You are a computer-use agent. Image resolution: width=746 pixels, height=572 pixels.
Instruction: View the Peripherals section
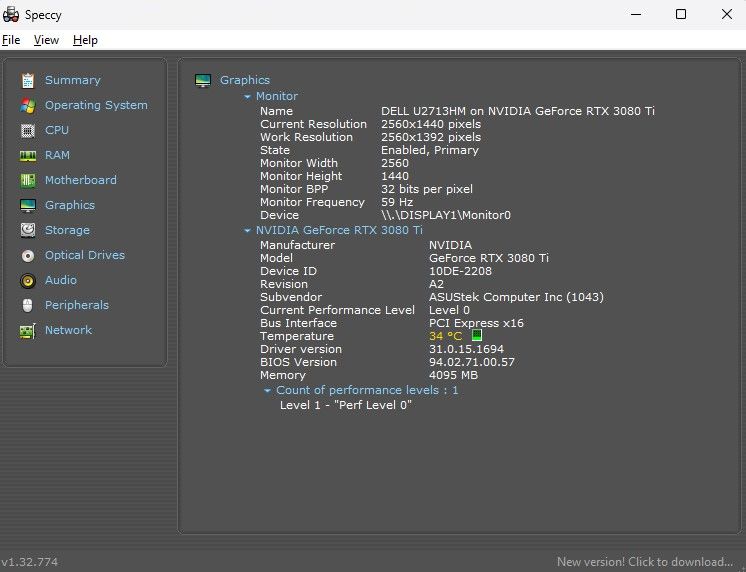77,305
